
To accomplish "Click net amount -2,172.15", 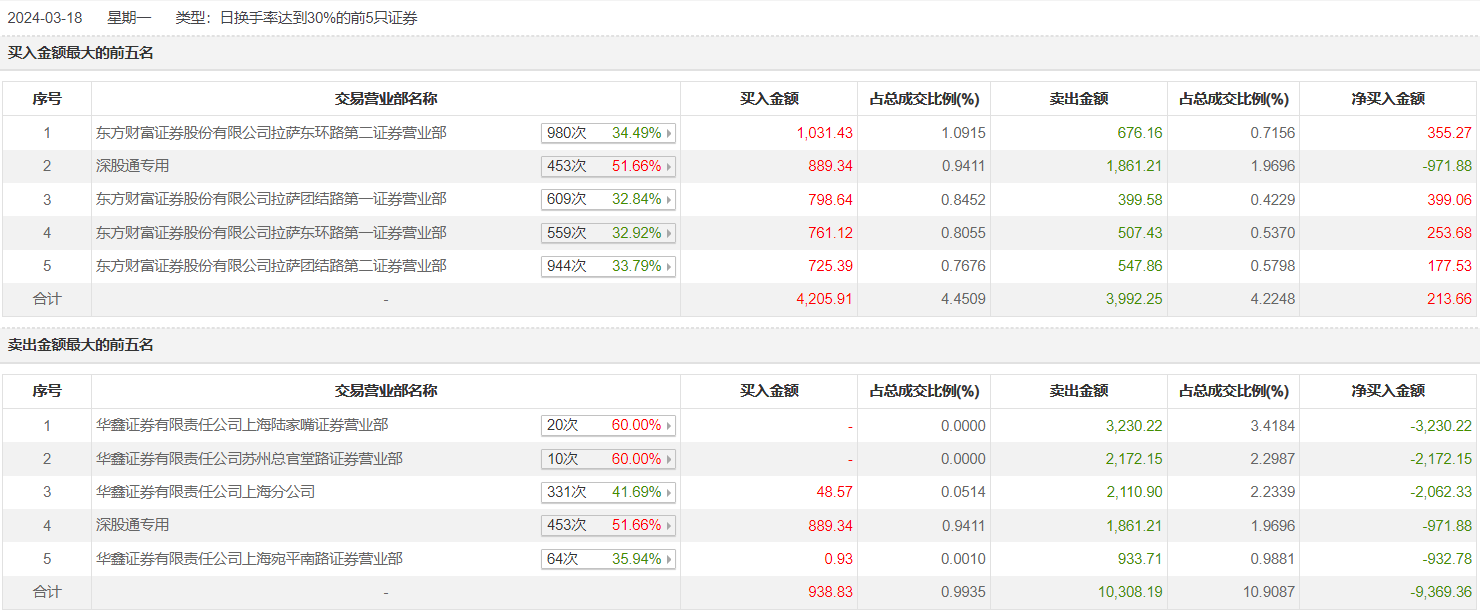I will [1441, 459].
